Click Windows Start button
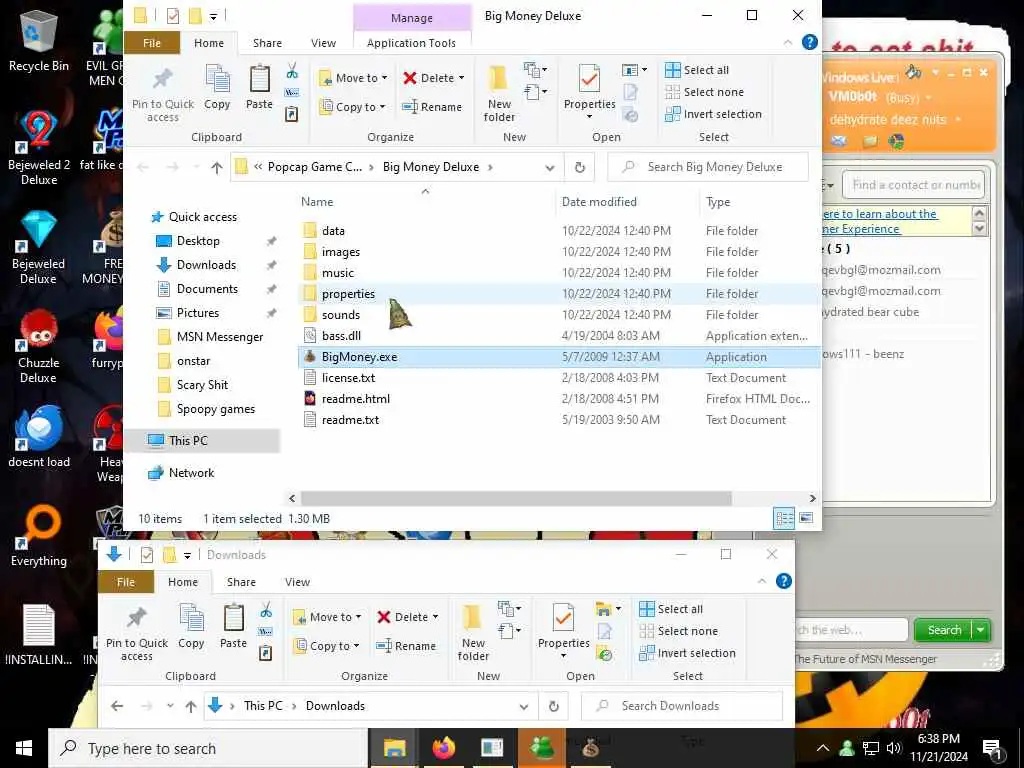1024x768 pixels. pos(24,748)
